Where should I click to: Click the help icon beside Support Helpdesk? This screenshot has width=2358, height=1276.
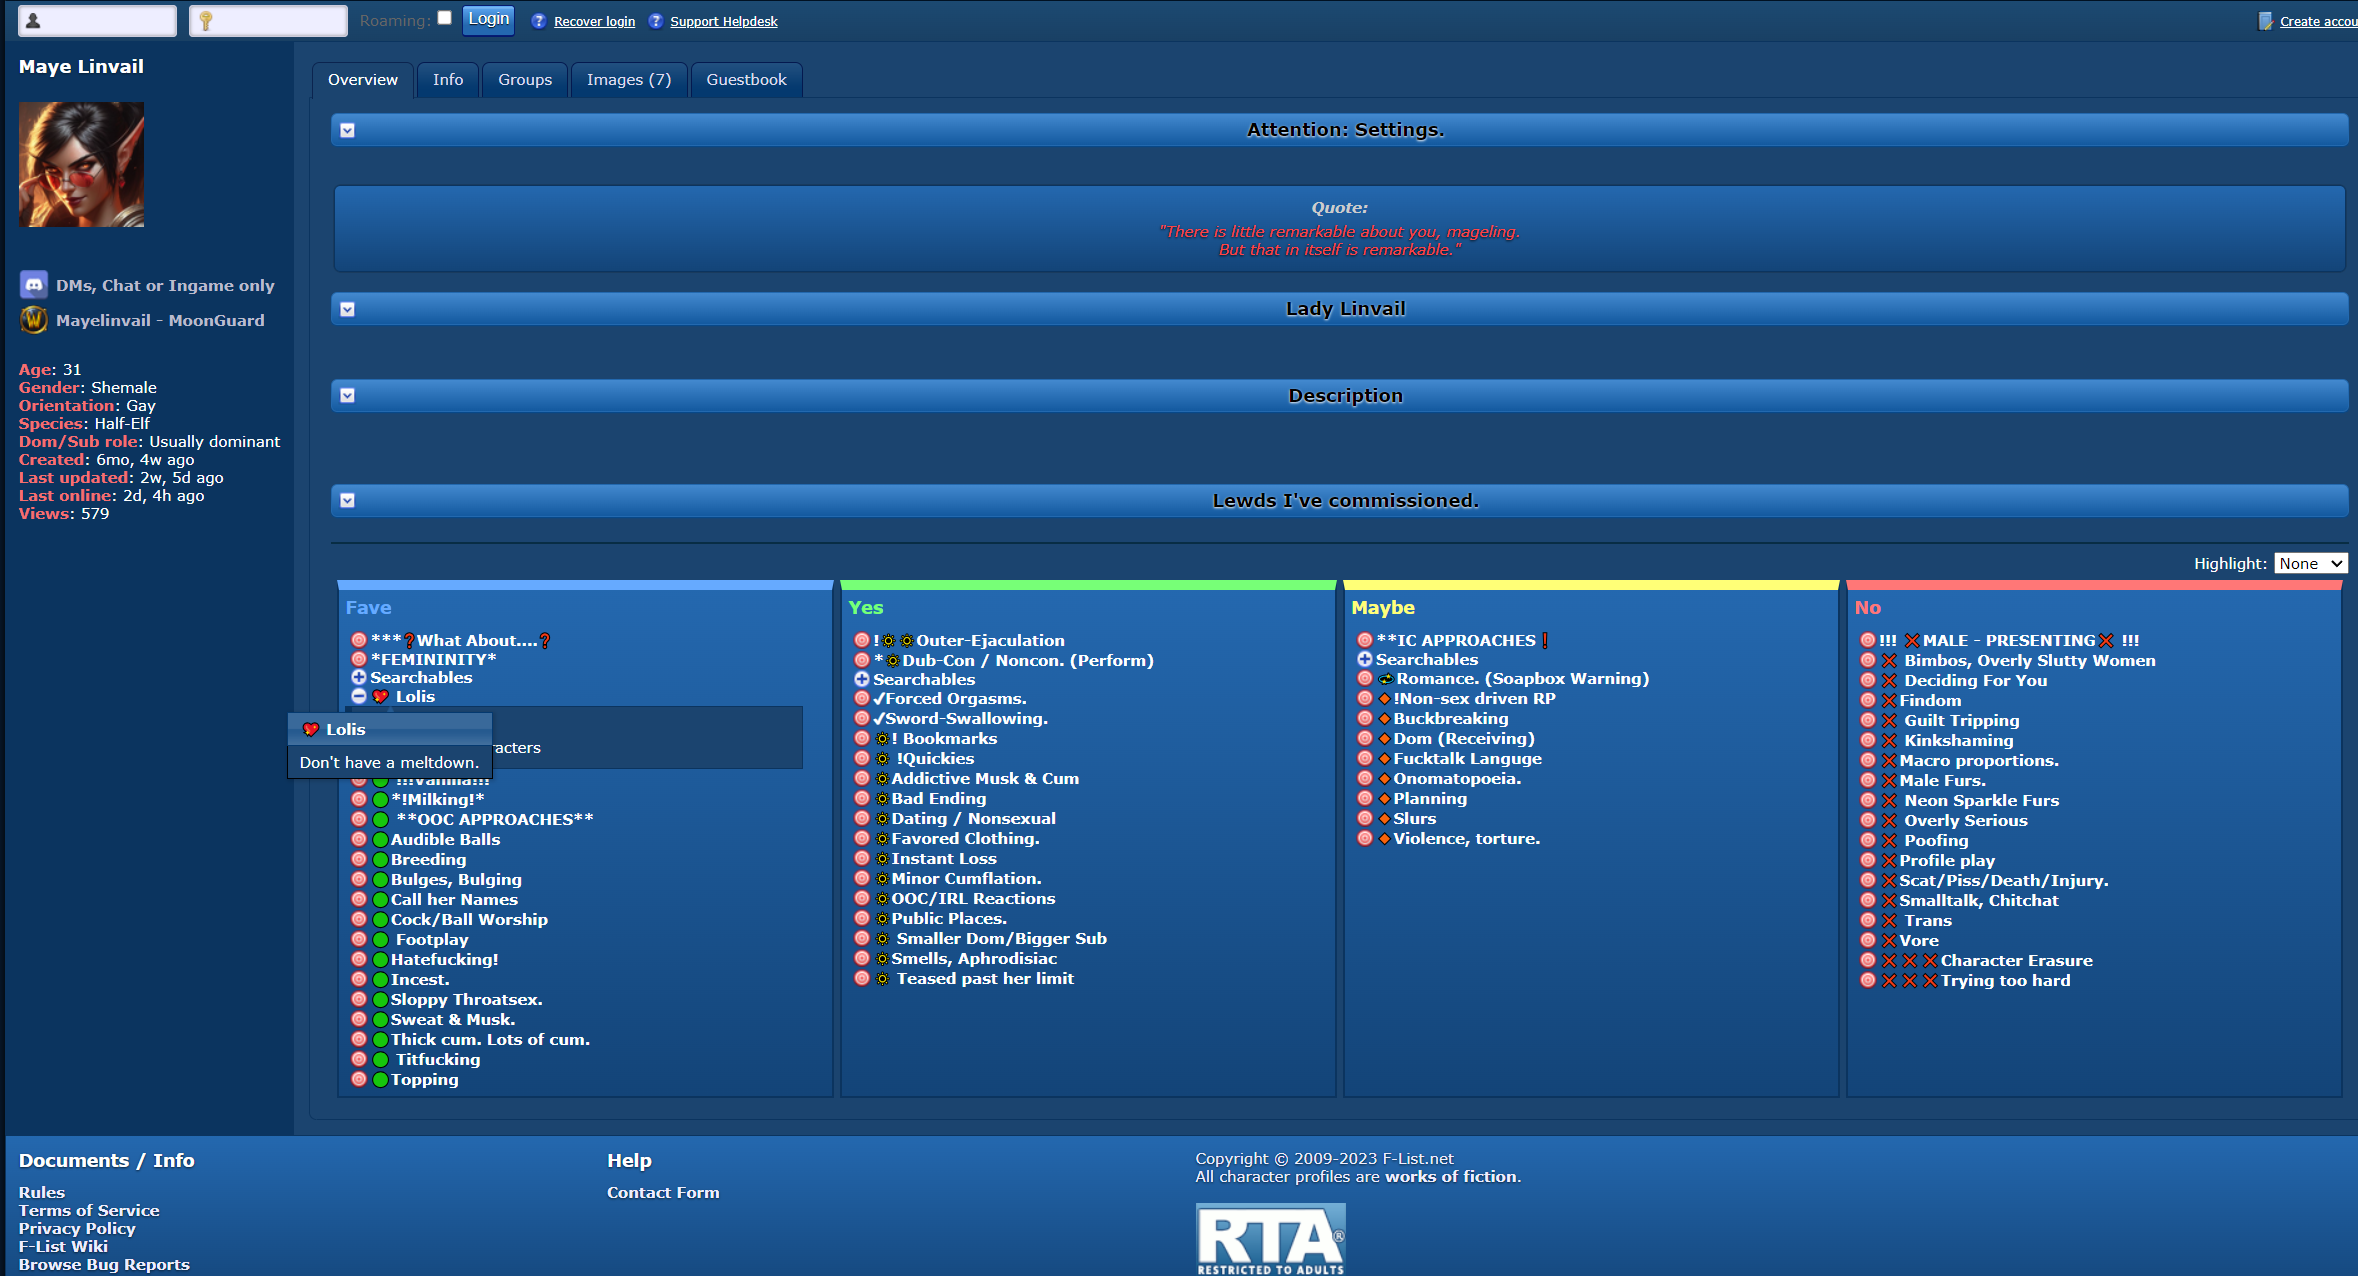point(655,21)
